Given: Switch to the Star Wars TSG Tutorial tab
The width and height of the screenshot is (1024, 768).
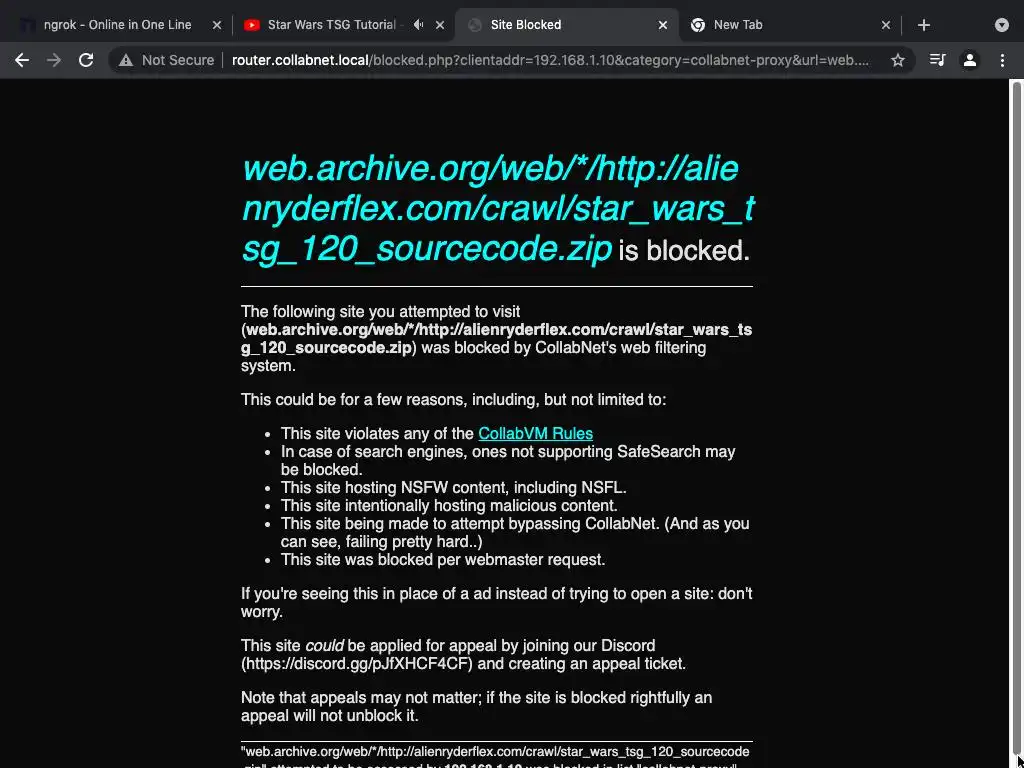Looking at the screenshot, I should click(x=331, y=25).
